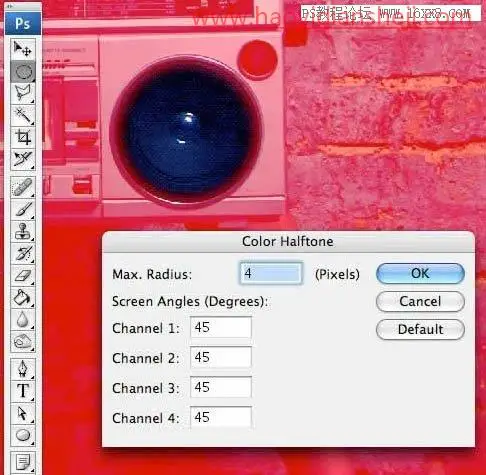Select the Clone Stamp tool

click(x=23, y=231)
